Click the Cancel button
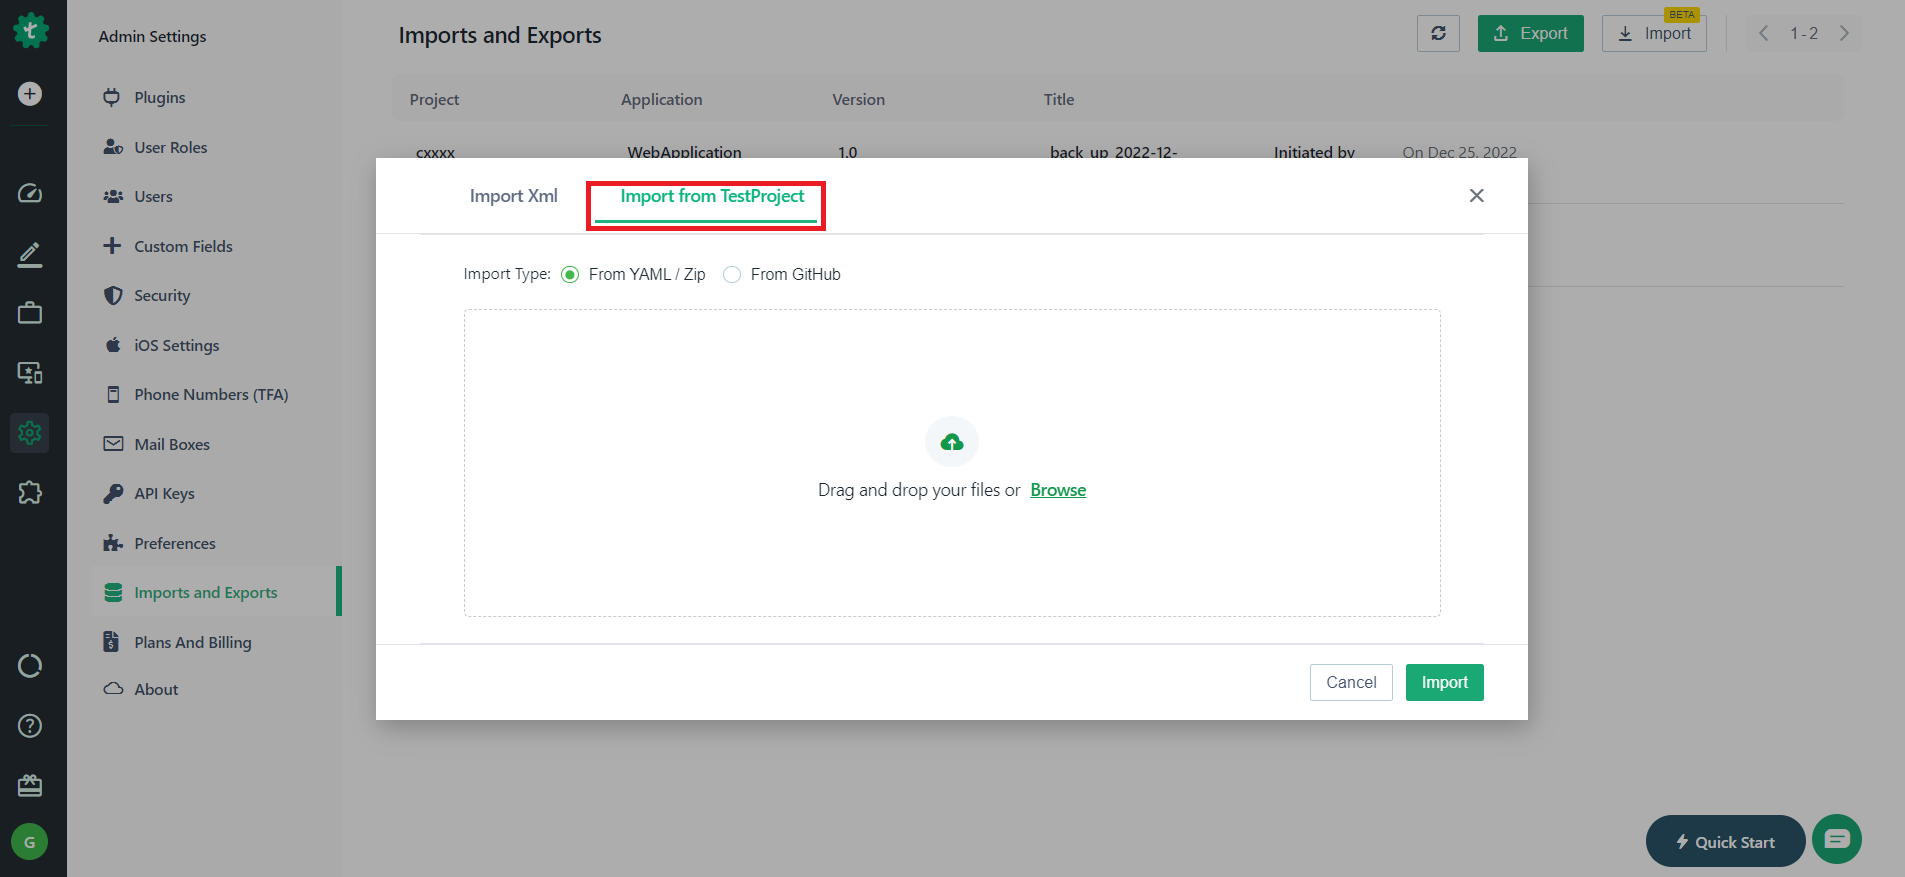This screenshot has height=877, width=1905. coord(1351,683)
